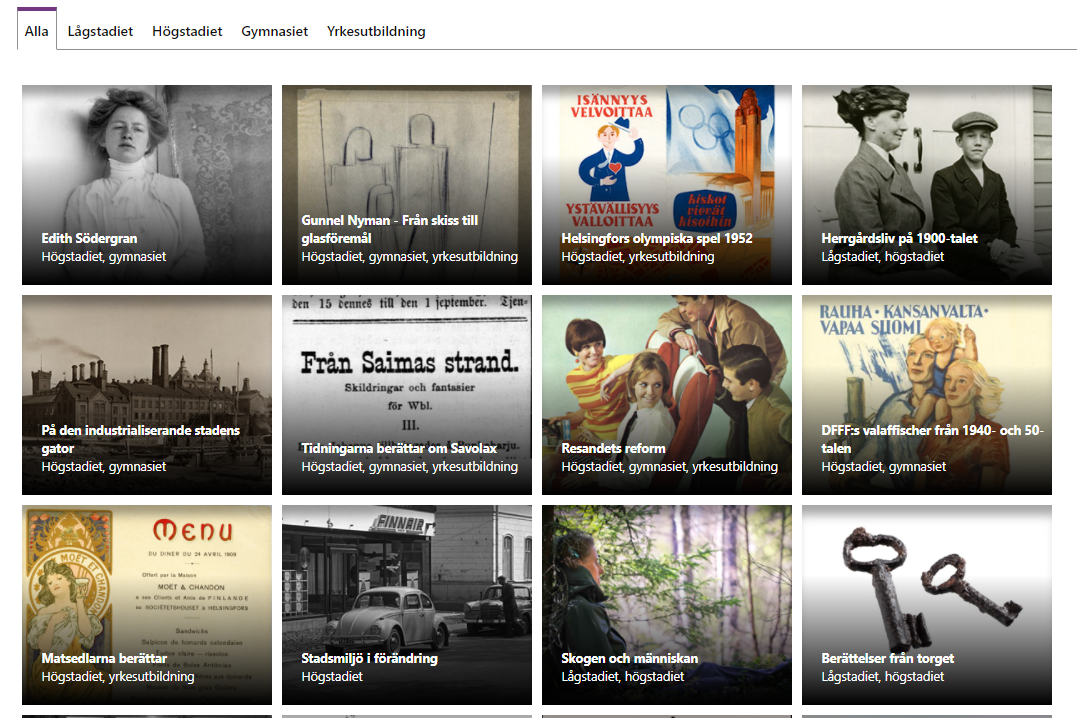Click the title 'Matsedlarna berättar'
The image size is (1077, 718).
pos(104,658)
